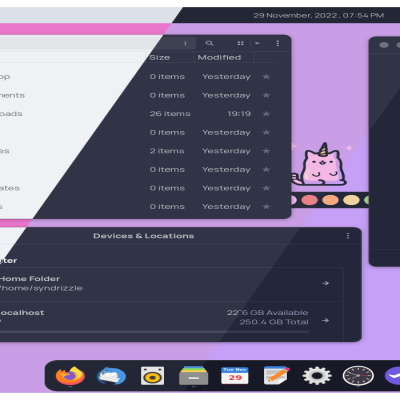The image size is (400, 400).
Task: Select the "2 items" size cell
Action: coord(167,151)
